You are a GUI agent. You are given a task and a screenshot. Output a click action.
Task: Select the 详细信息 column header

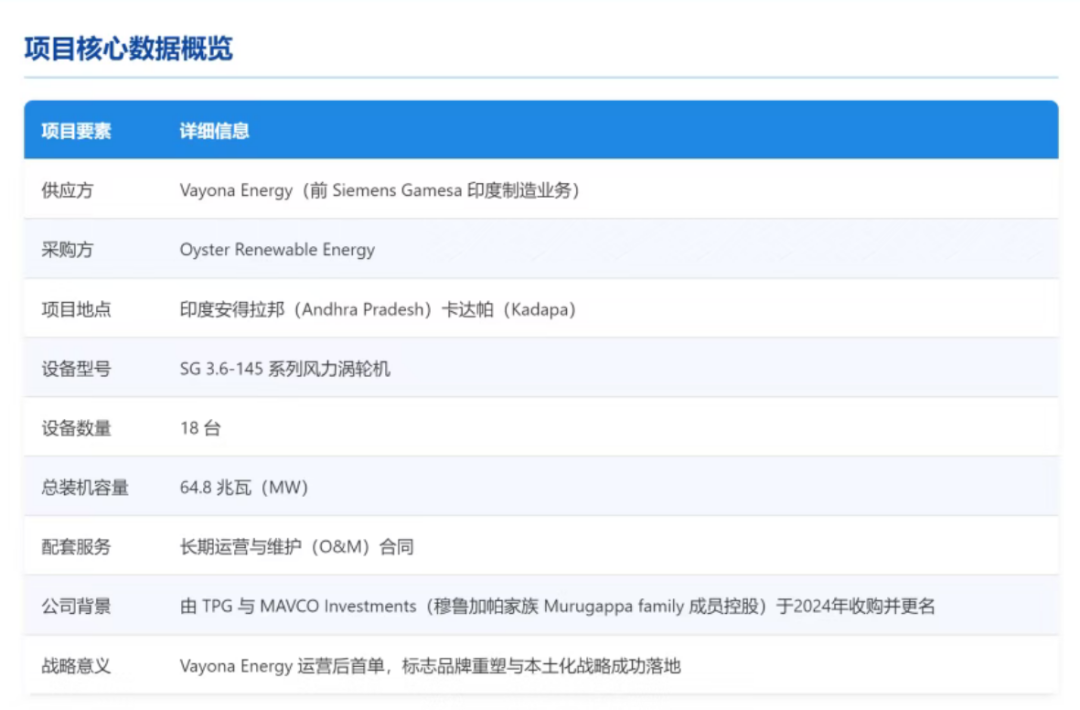click(214, 131)
